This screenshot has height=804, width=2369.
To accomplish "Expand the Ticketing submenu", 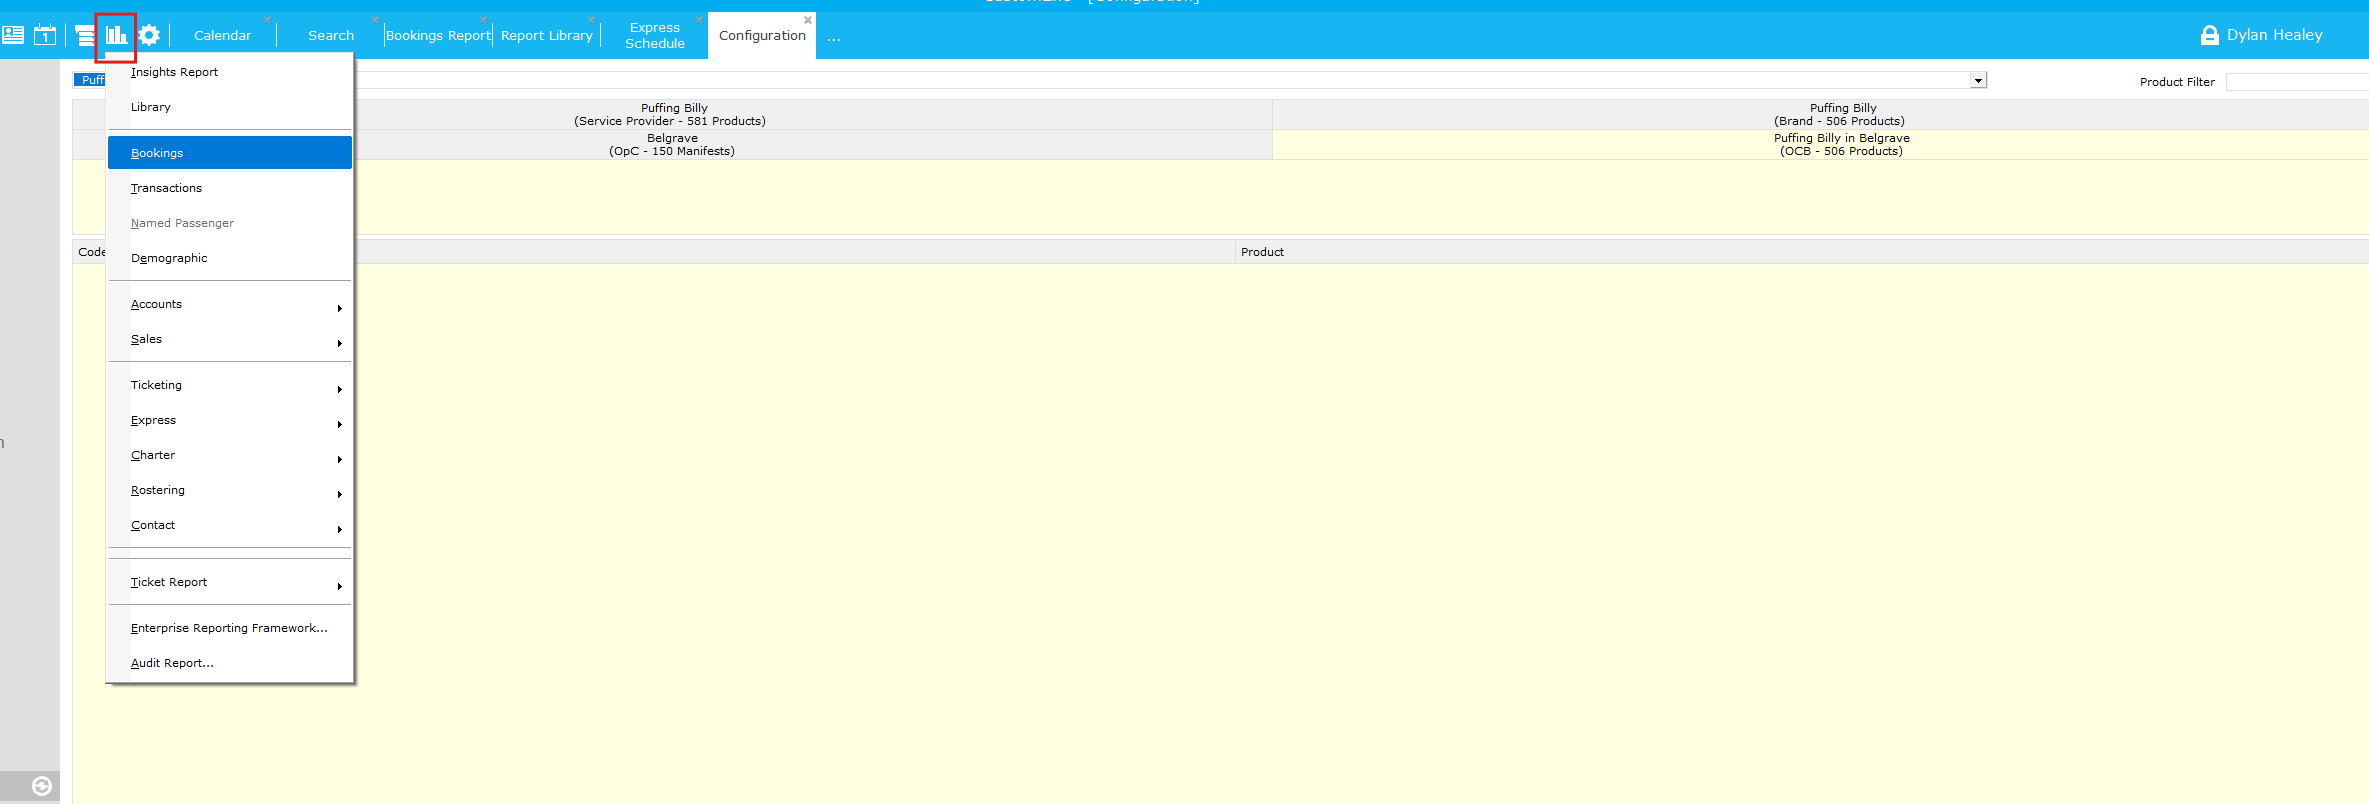I will point(230,385).
